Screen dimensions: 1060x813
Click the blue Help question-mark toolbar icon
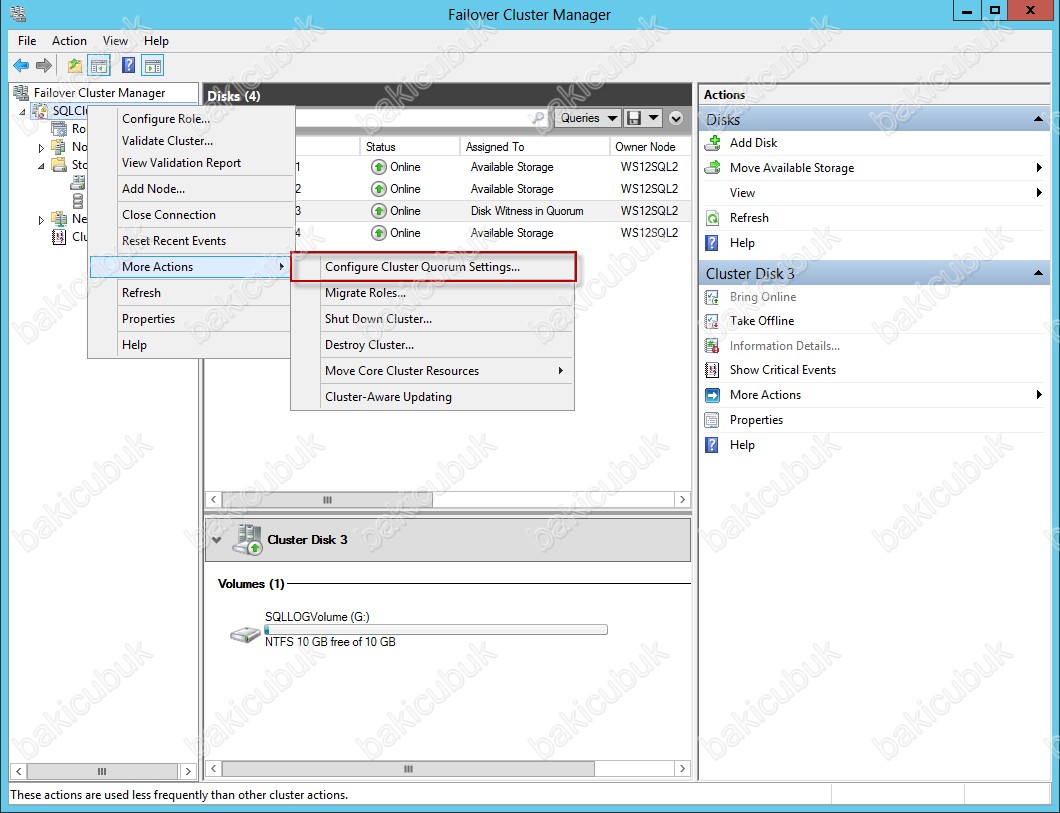[x=128, y=66]
